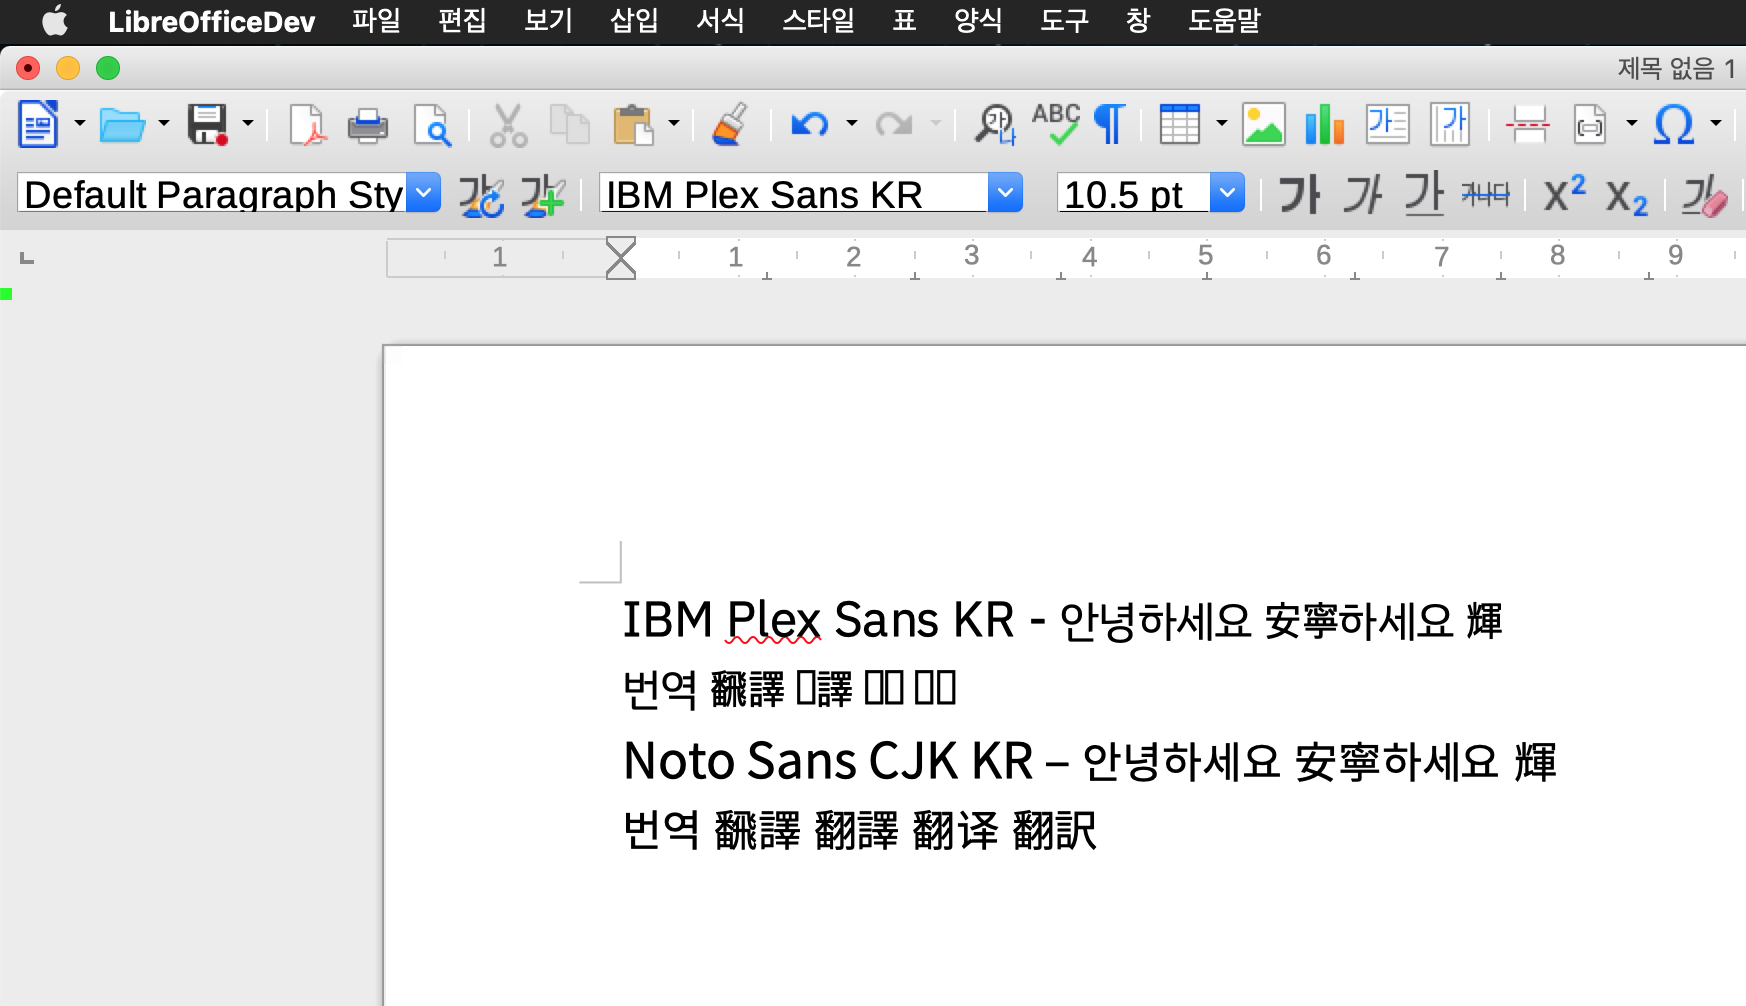Click the tab stop type selector on ruler
The width and height of the screenshot is (1746, 1006).
27,259
